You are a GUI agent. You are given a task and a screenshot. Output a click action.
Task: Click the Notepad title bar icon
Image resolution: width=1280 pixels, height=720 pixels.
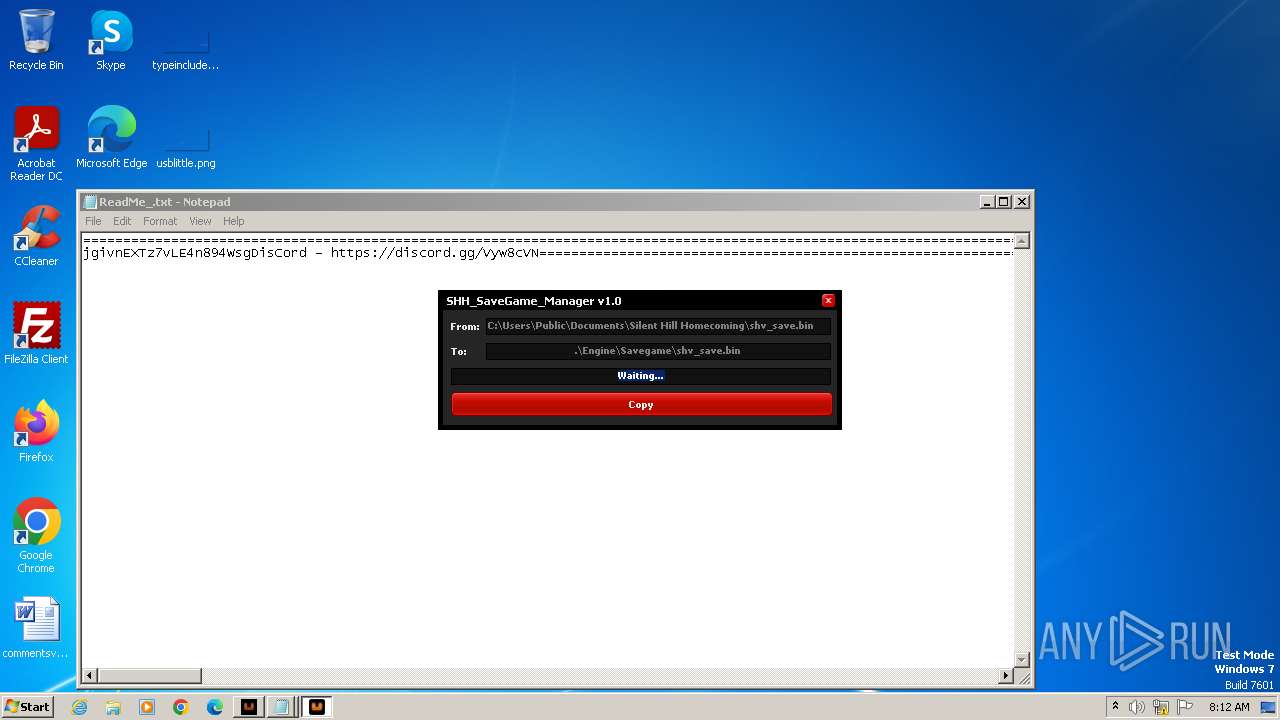coord(90,202)
